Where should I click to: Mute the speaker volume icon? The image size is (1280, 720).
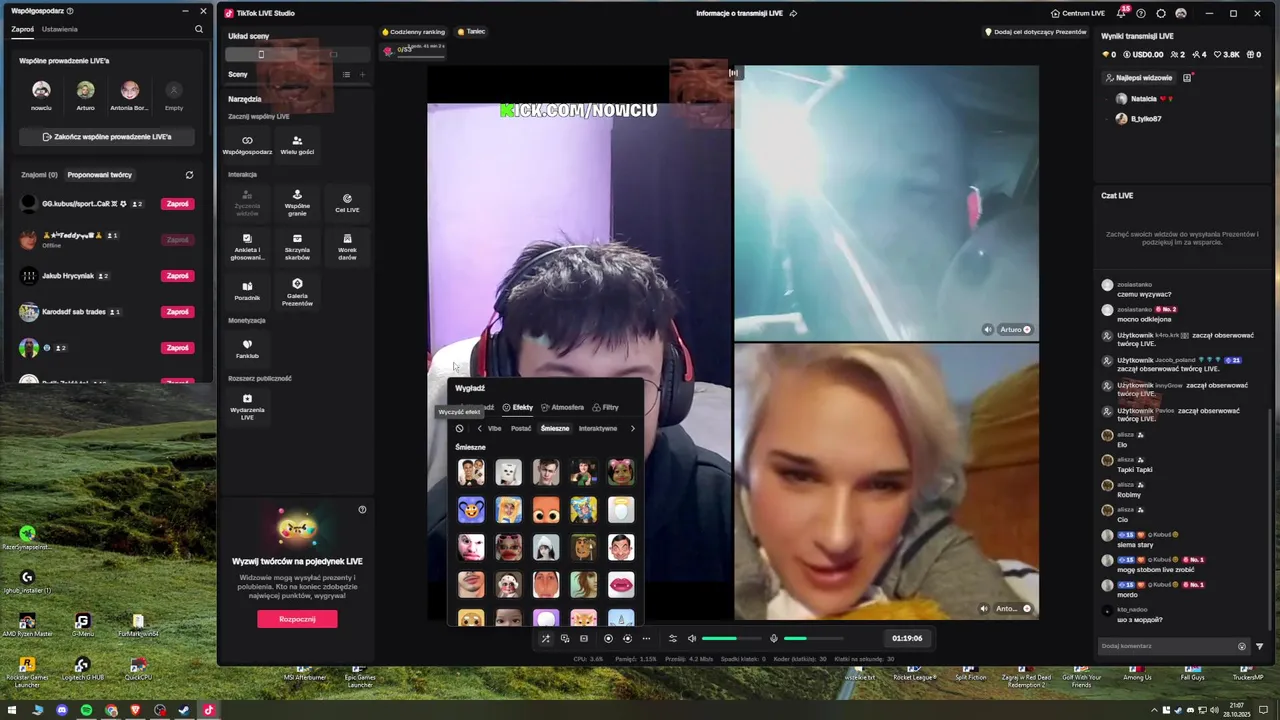click(x=690, y=638)
